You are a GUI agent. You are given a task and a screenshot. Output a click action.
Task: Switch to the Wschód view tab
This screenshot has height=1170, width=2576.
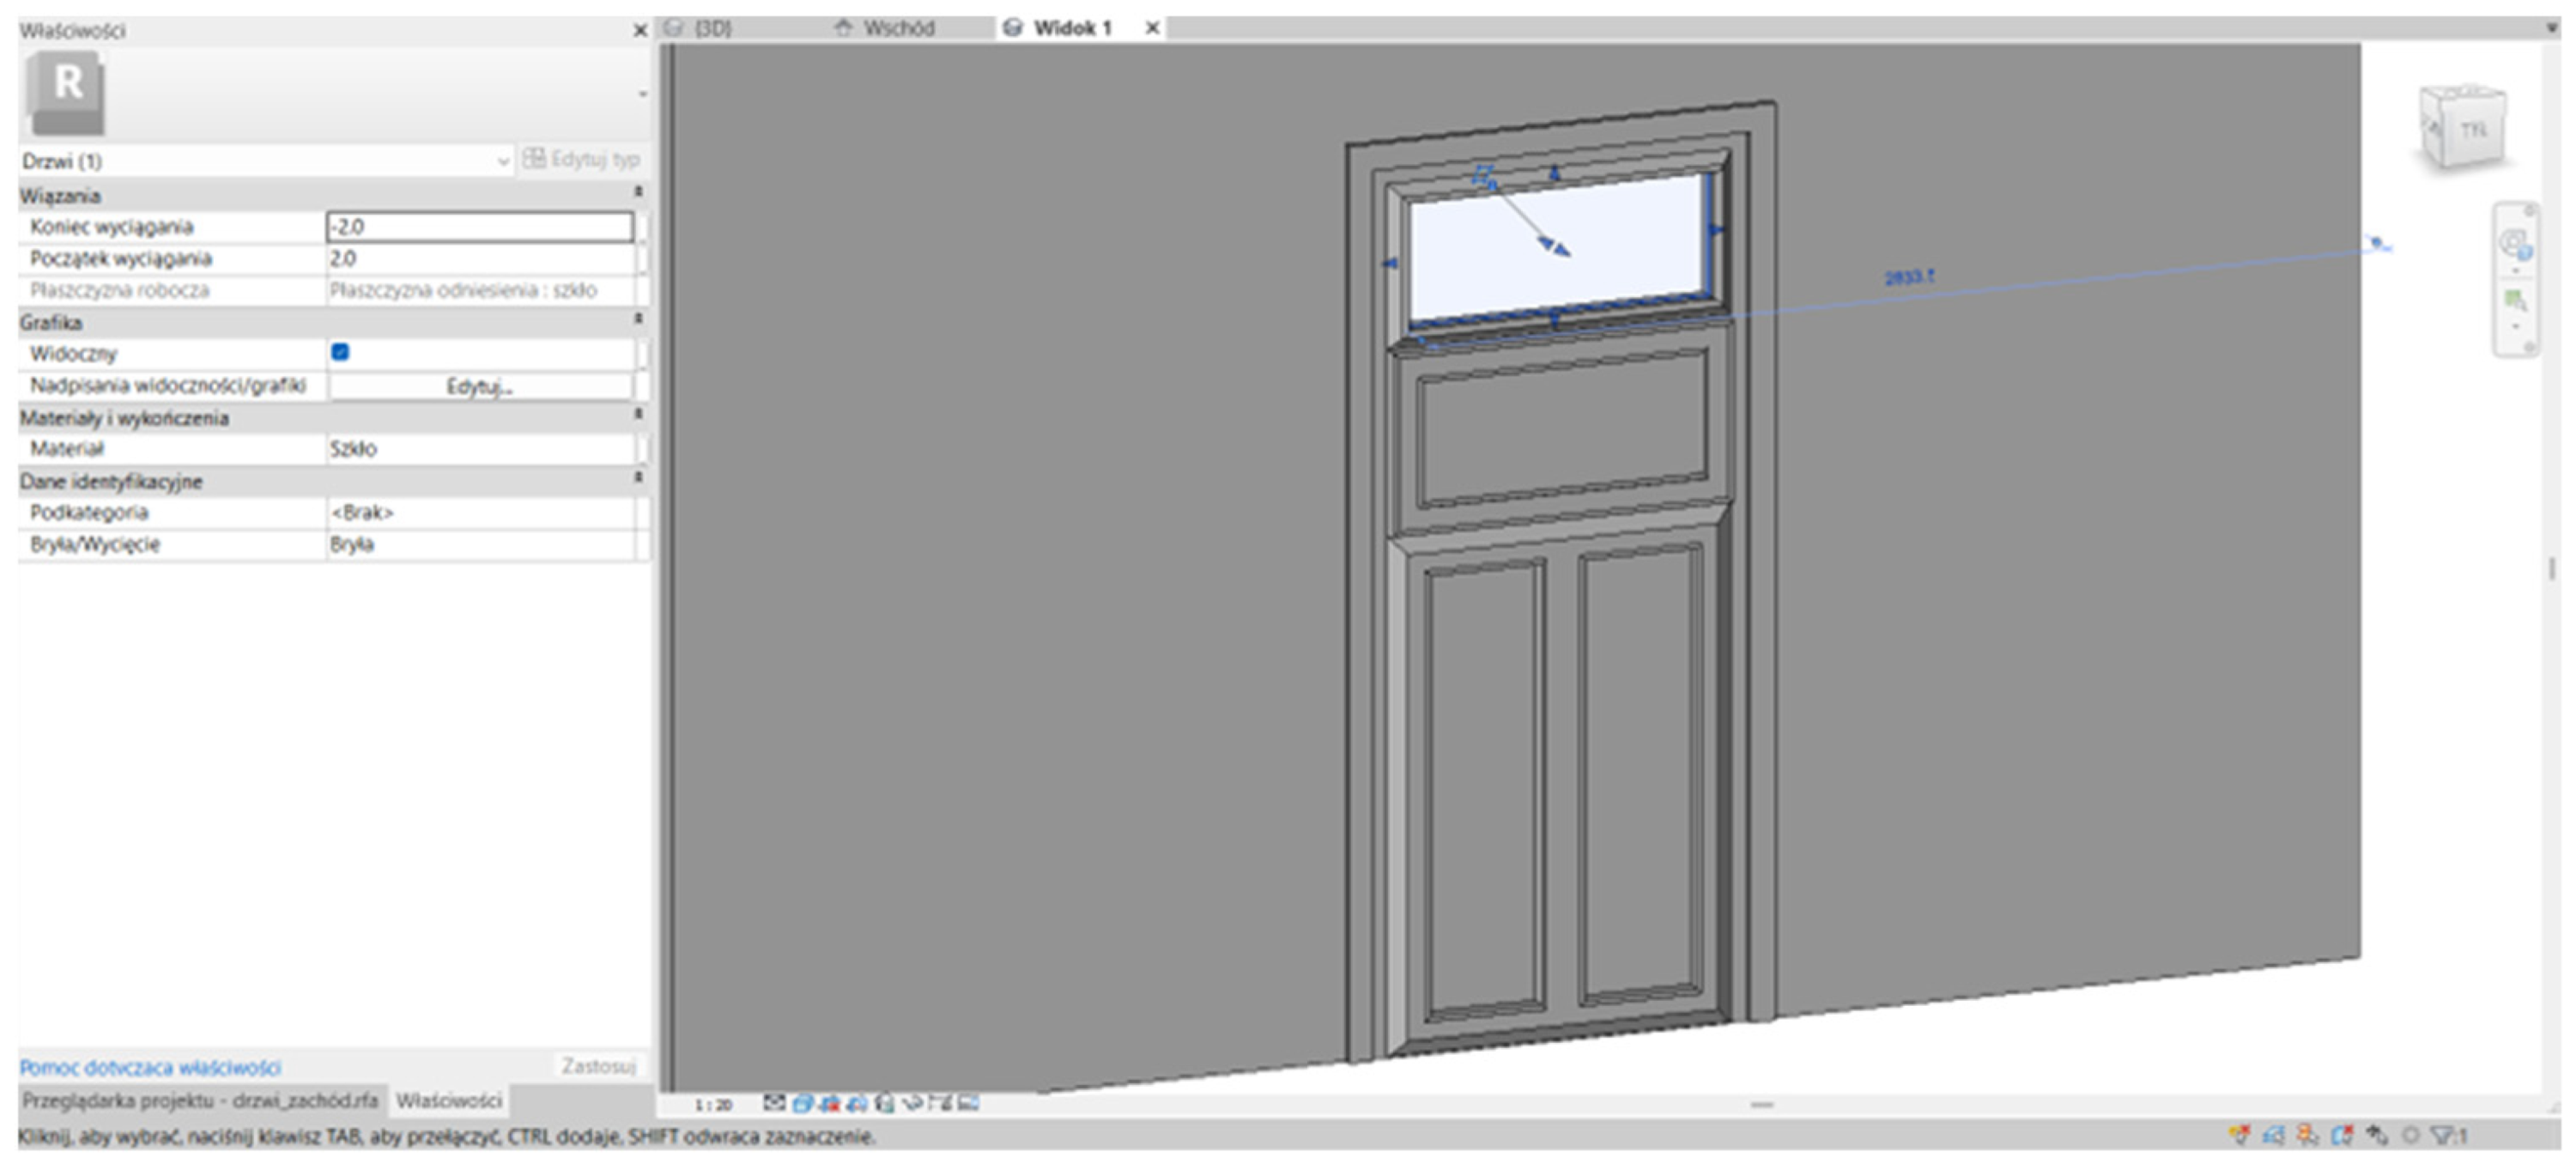coord(897,28)
